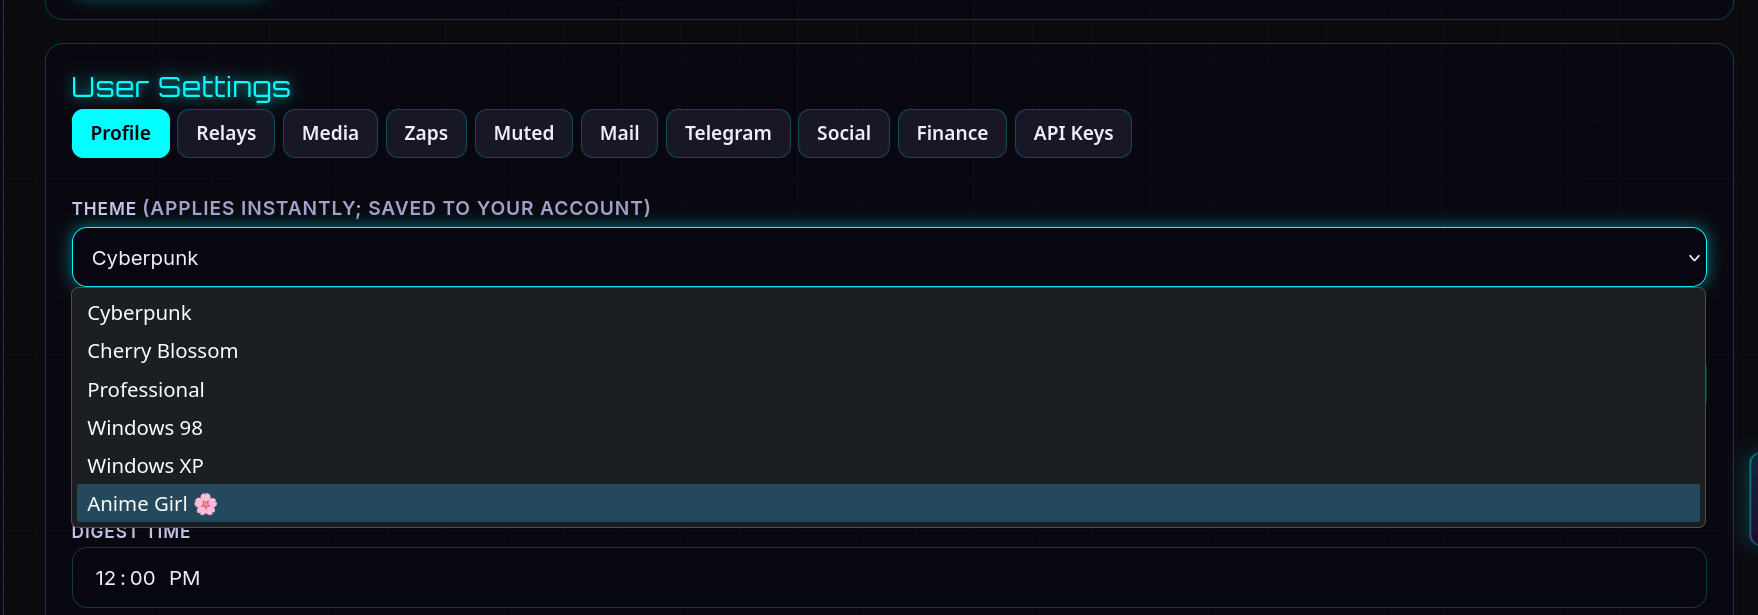This screenshot has height=615, width=1758.
Task: Select the Anime Girl theme option
Action: coord(888,504)
